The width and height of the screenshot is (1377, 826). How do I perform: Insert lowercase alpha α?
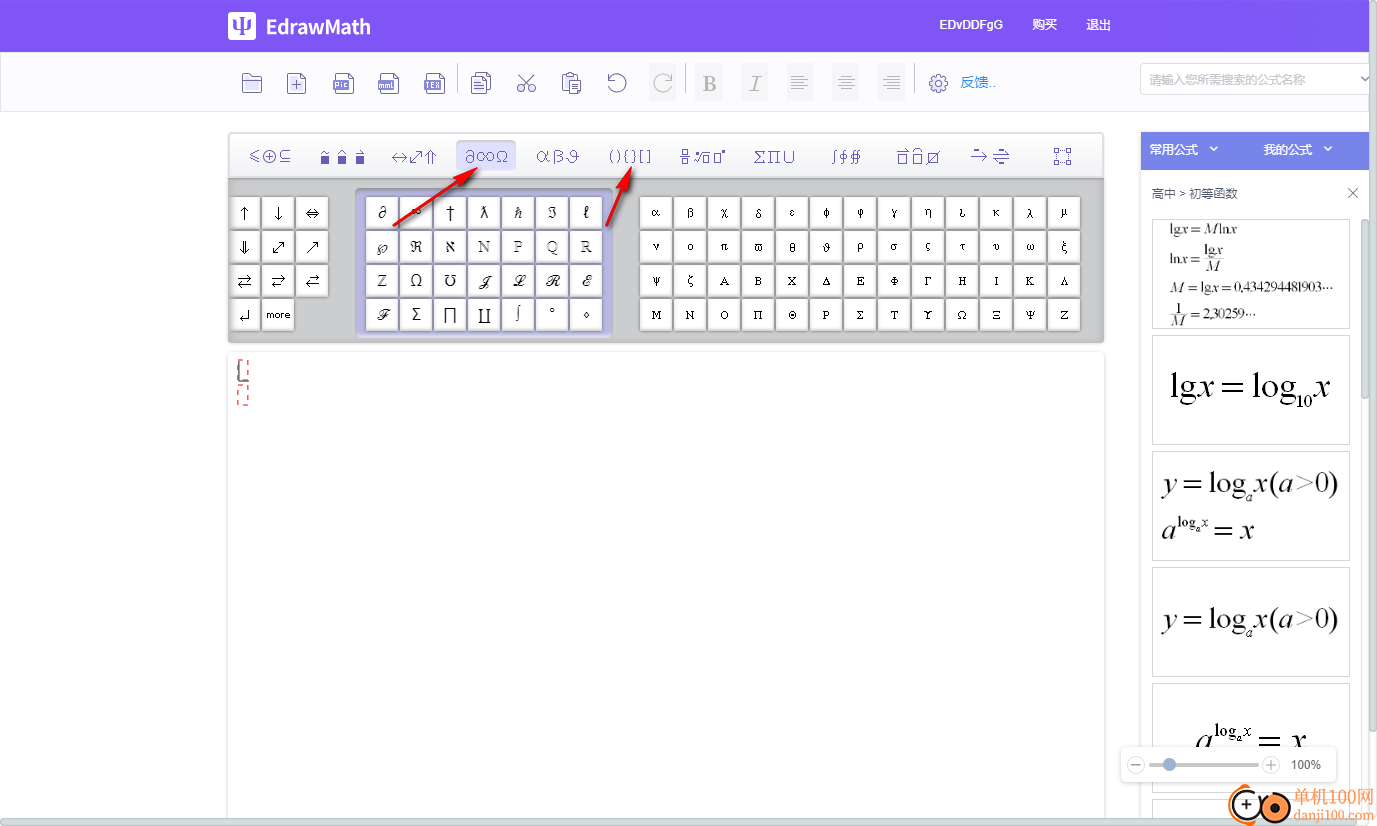click(x=656, y=212)
